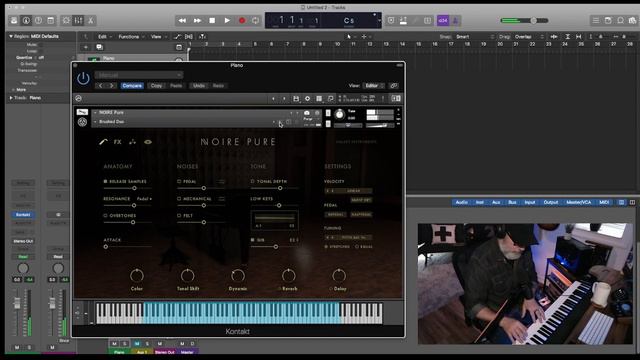Start recording with the red Record button
This screenshot has width=640, height=360.
point(242,20)
